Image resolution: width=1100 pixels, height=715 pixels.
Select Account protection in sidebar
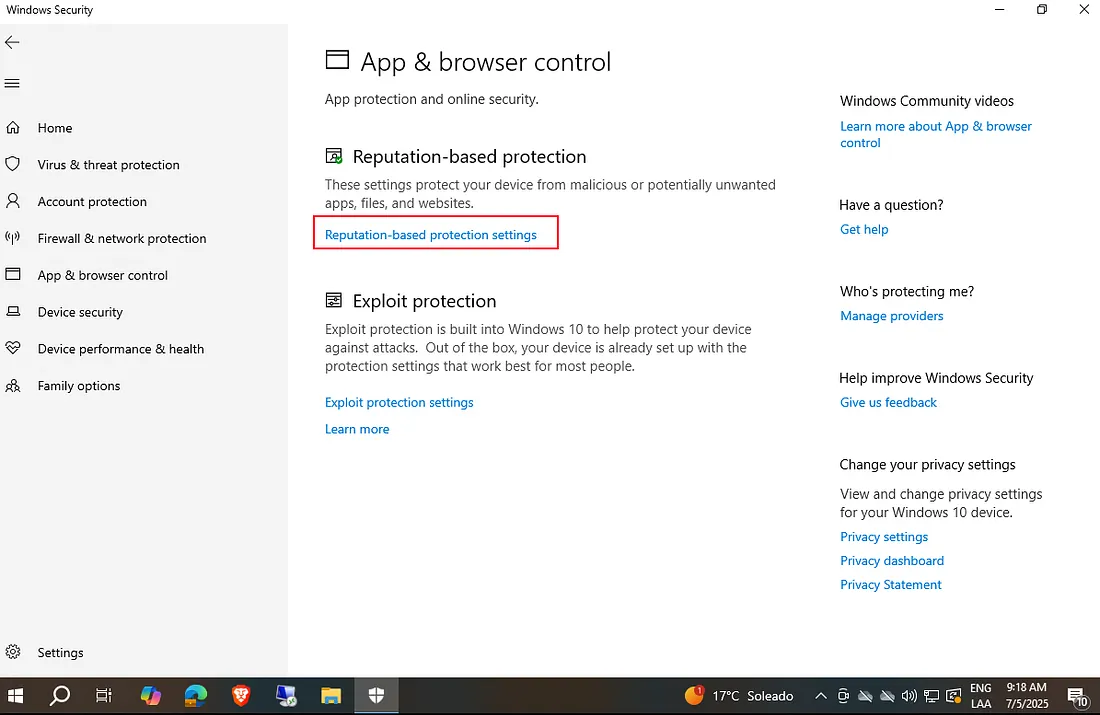(92, 201)
